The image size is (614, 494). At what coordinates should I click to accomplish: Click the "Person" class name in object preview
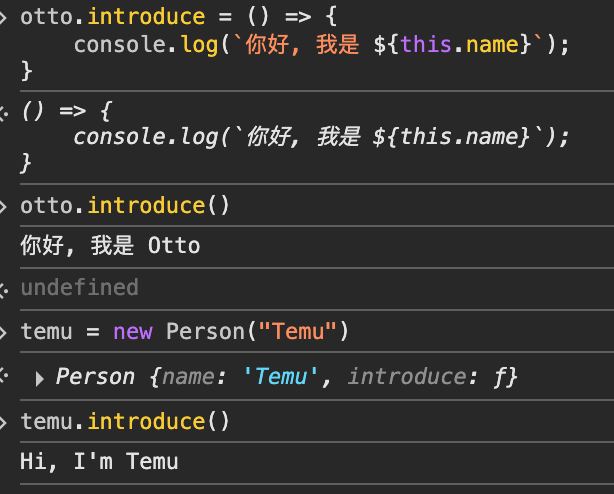click(x=95, y=377)
